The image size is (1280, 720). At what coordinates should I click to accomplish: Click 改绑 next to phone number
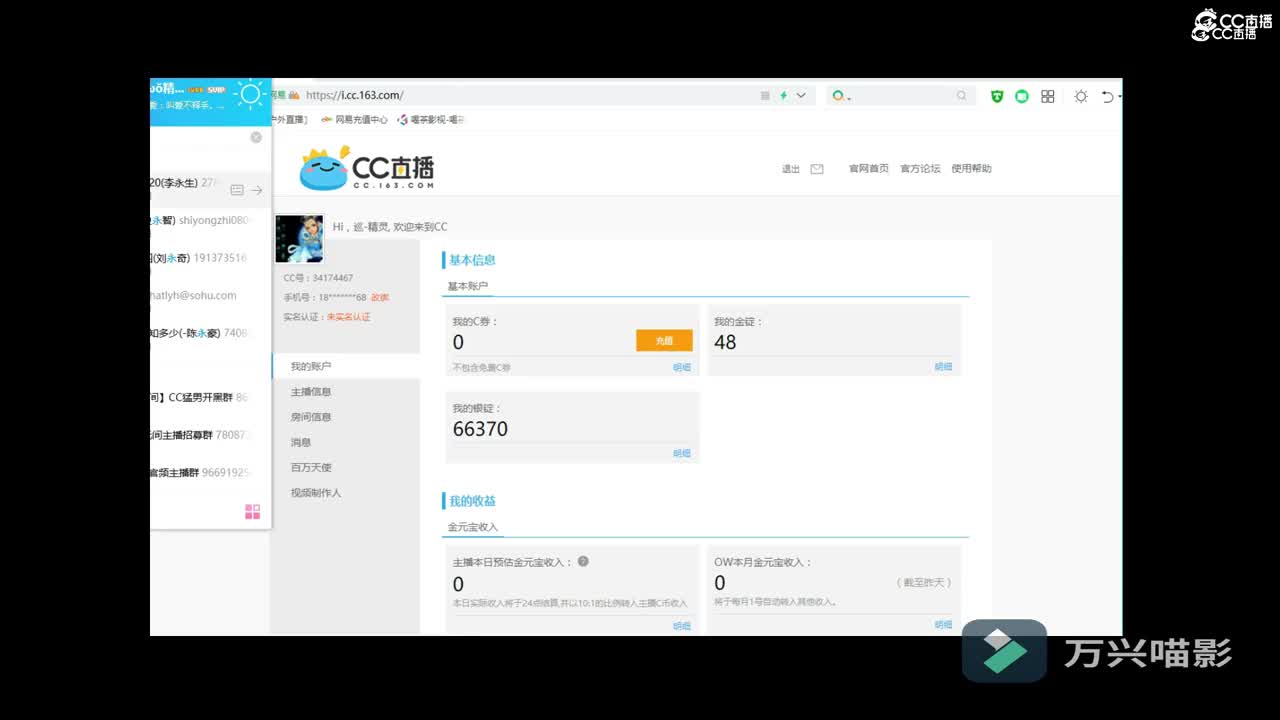coord(380,297)
